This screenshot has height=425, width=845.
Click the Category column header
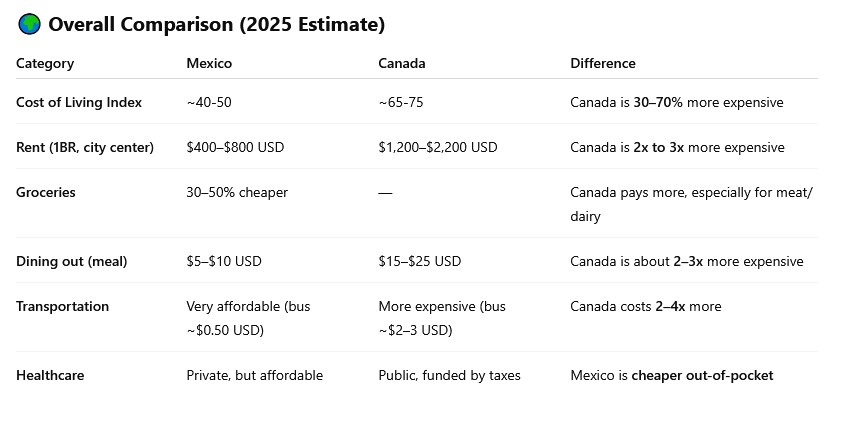coord(45,63)
